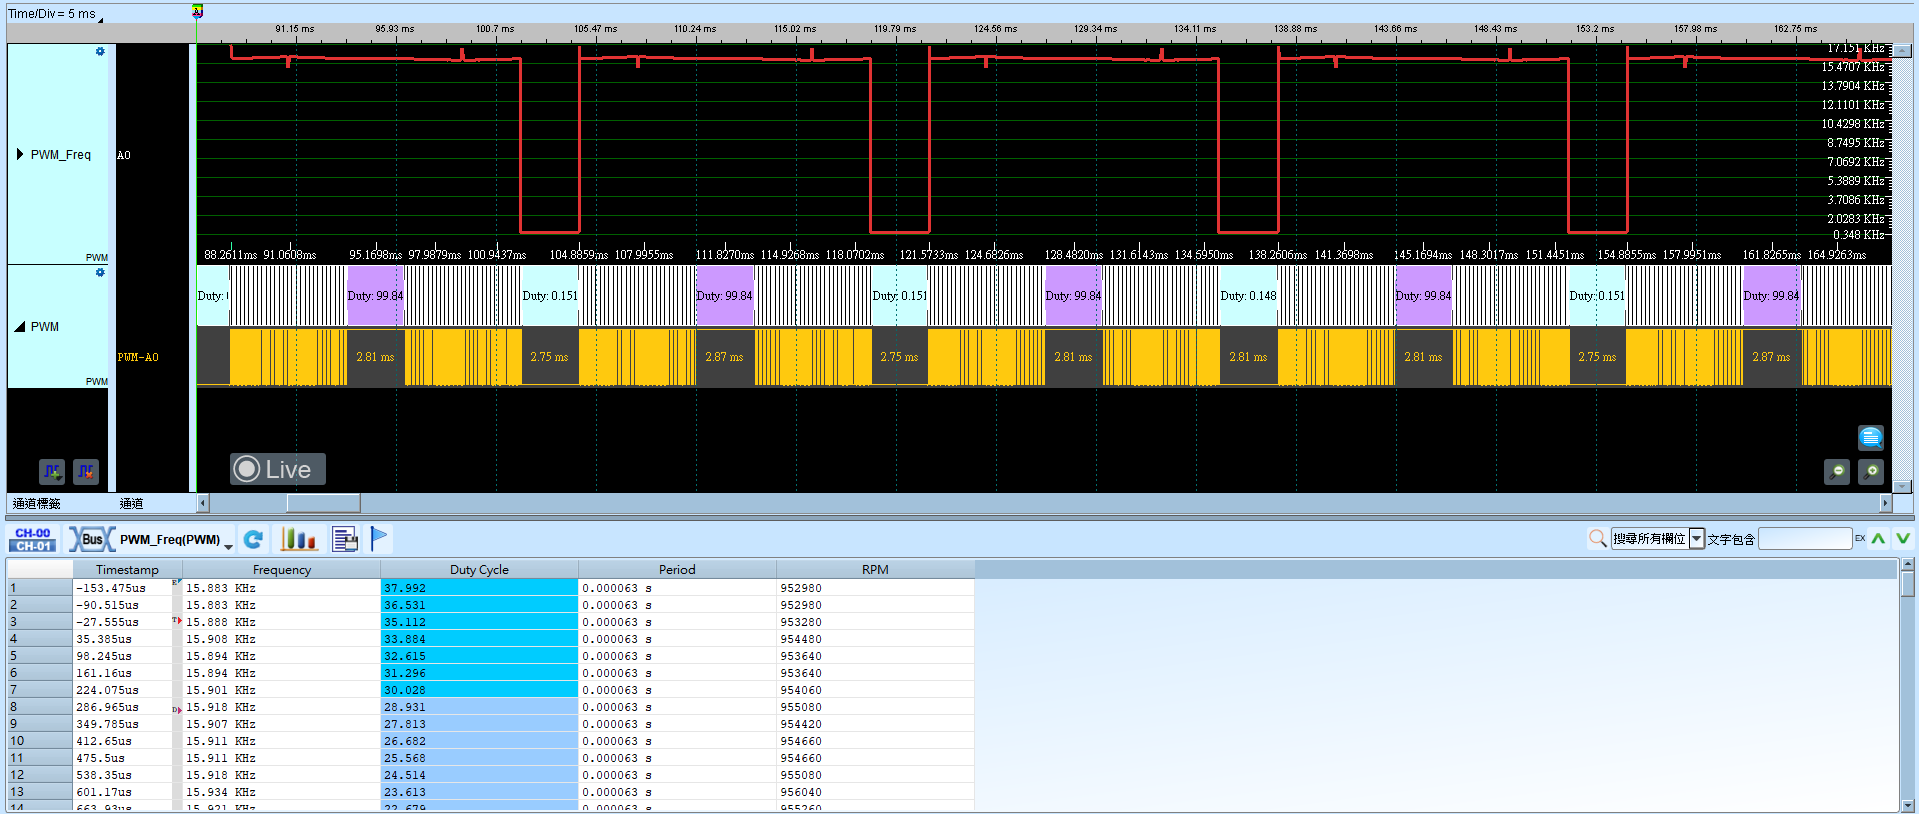Open the Time/Div dropdown

(56, 14)
